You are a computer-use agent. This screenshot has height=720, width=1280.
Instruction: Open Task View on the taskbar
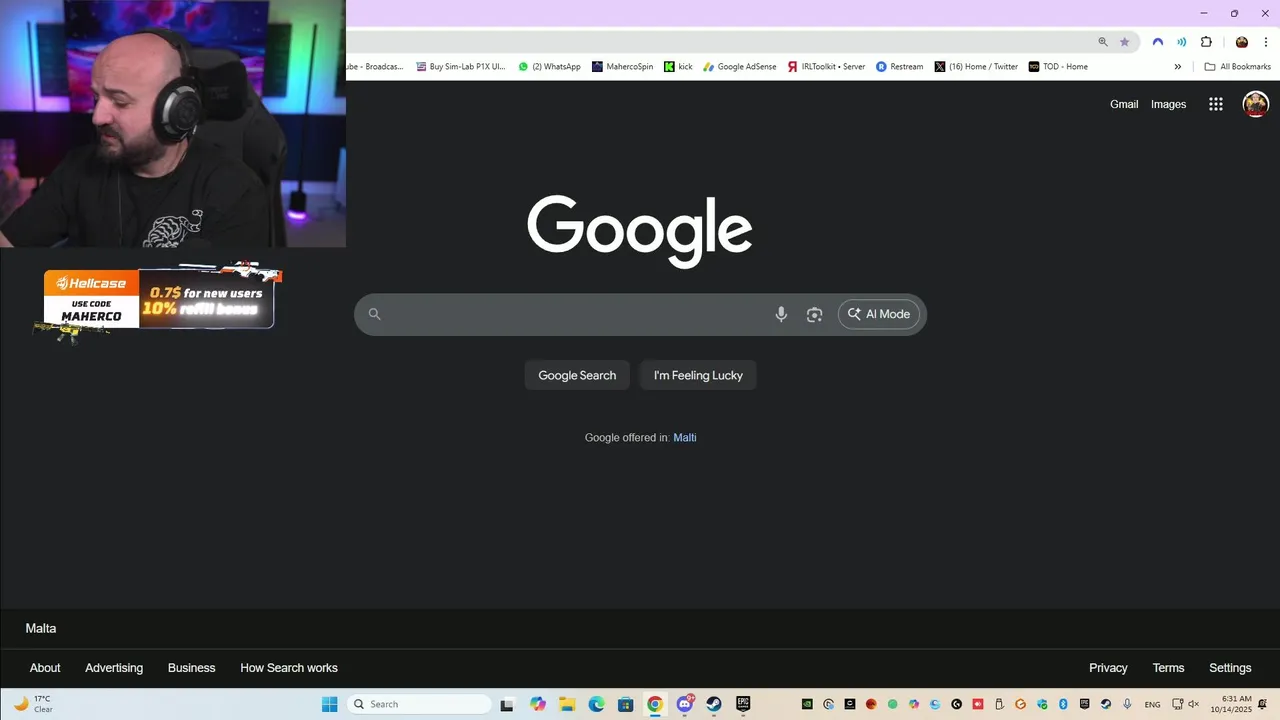click(507, 704)
